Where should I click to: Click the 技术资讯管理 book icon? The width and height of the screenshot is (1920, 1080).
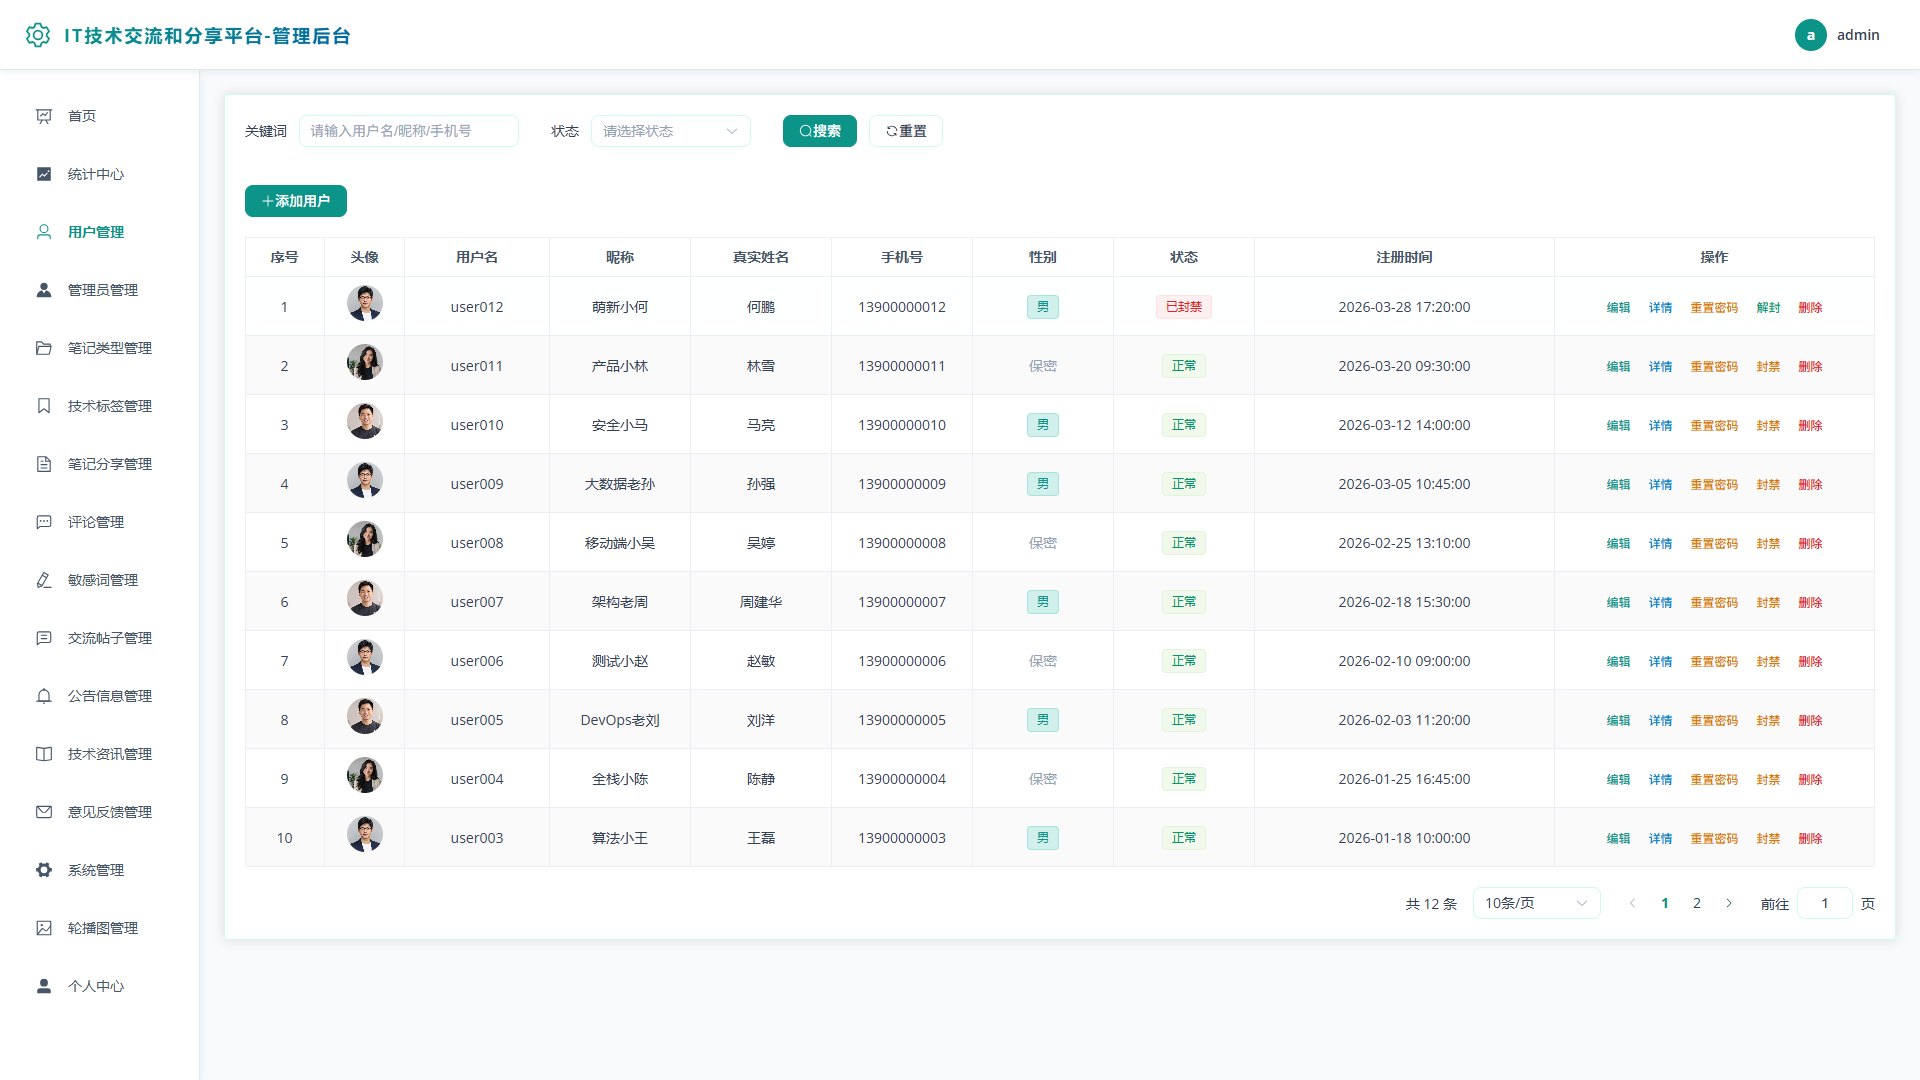coord(44,754)
